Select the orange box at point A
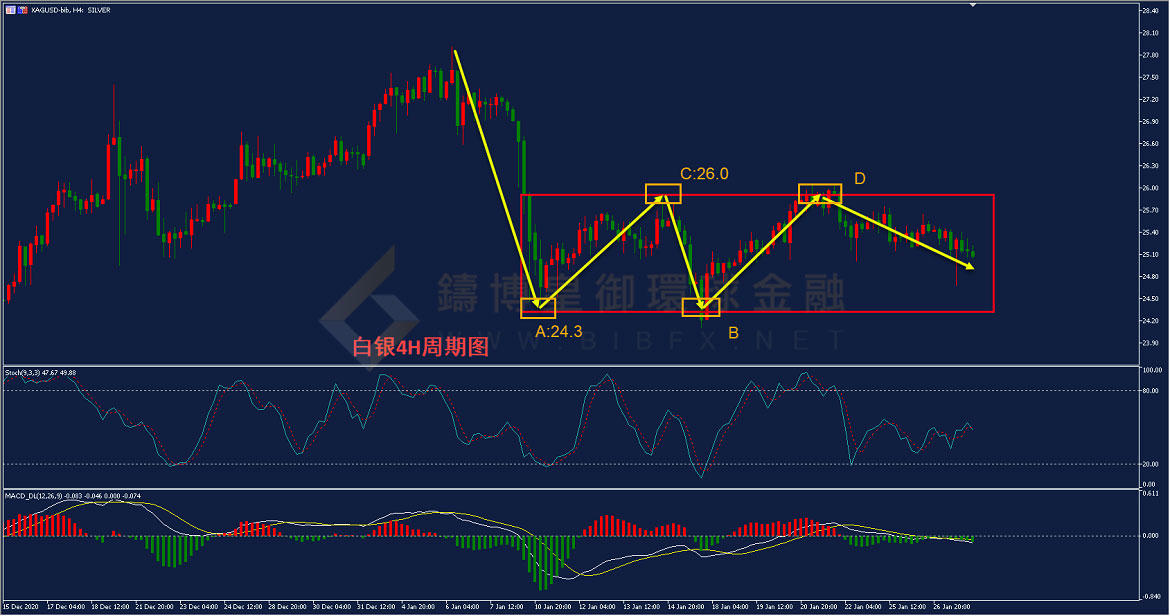This screenshot has width=1170, height=616. (538, 308)
